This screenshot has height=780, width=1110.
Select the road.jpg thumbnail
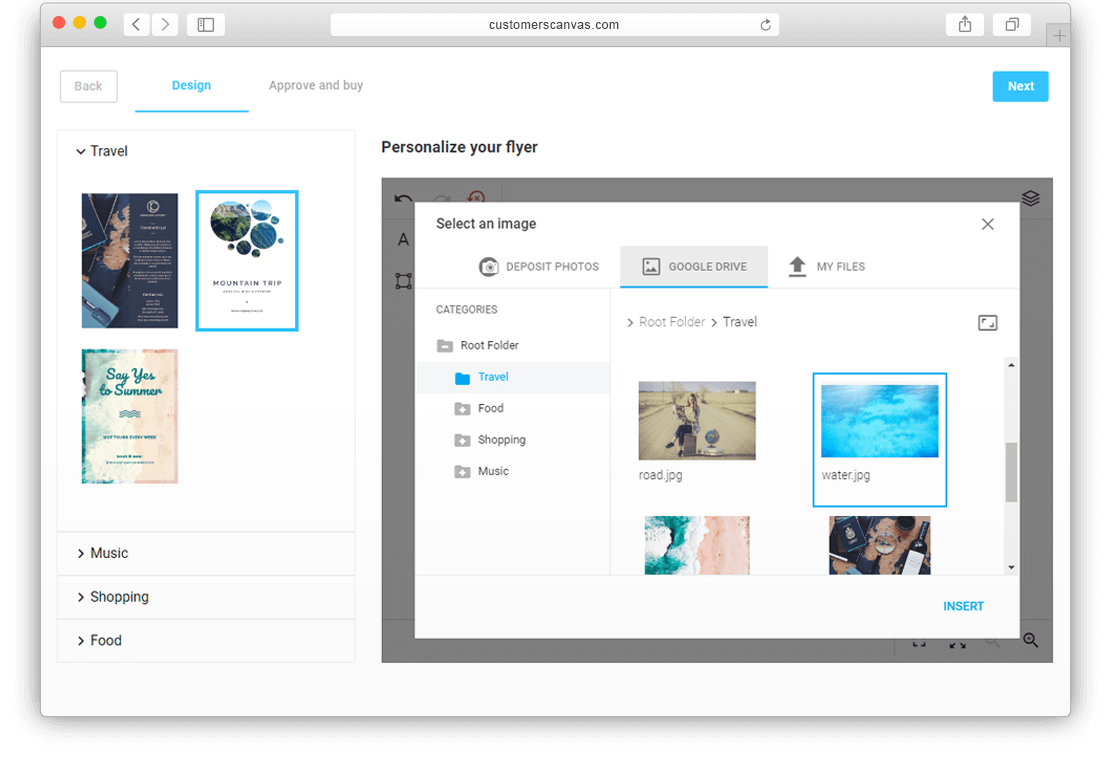tap(697, 420)
